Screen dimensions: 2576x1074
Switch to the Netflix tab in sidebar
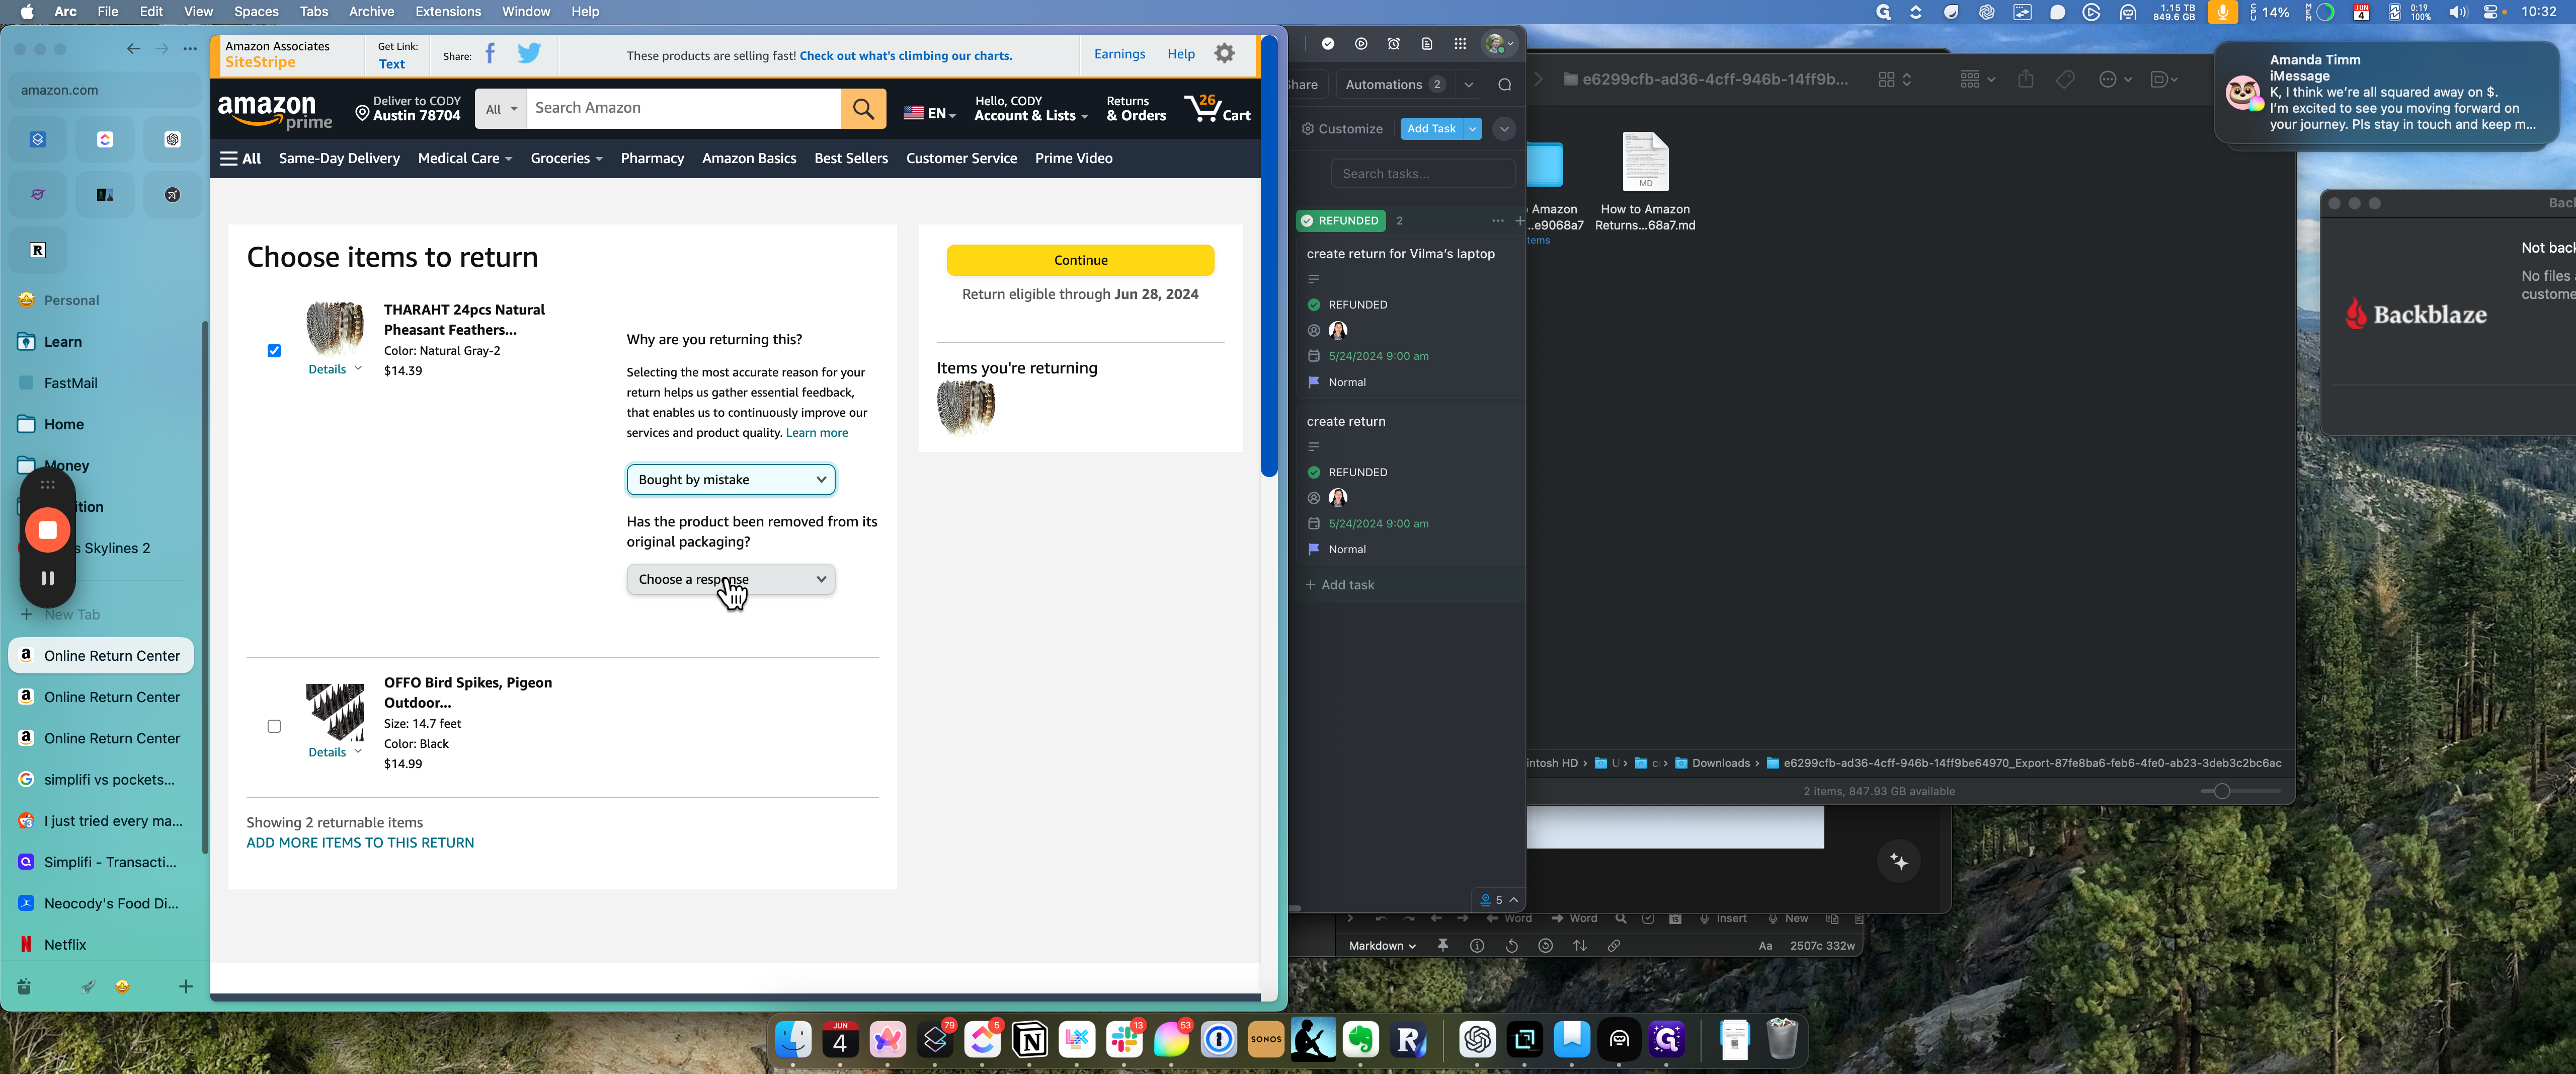click(x=101, y=944)
